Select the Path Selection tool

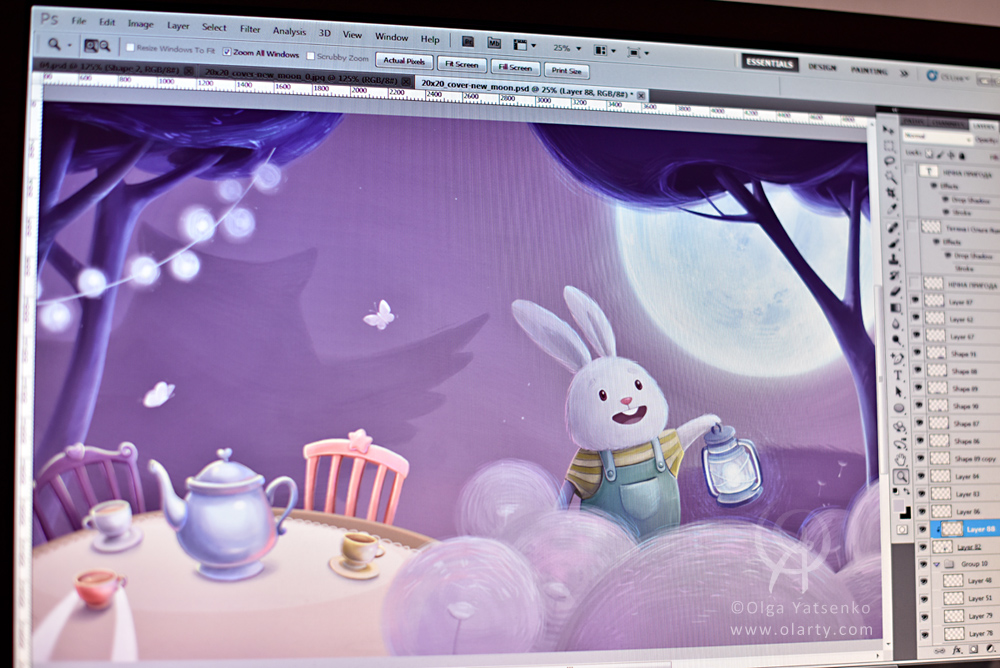click(x=899, y=391)
